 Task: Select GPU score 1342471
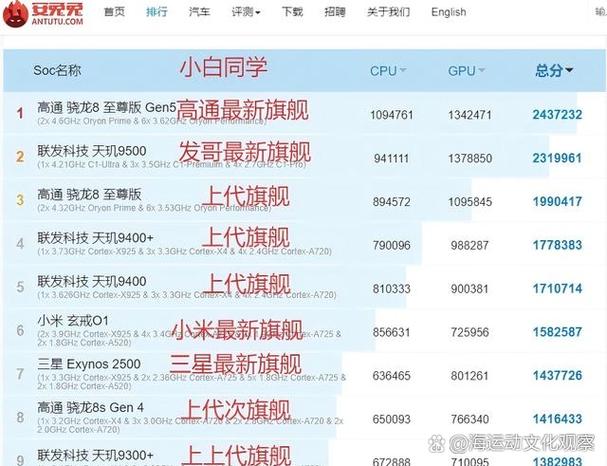click(470, 115)
